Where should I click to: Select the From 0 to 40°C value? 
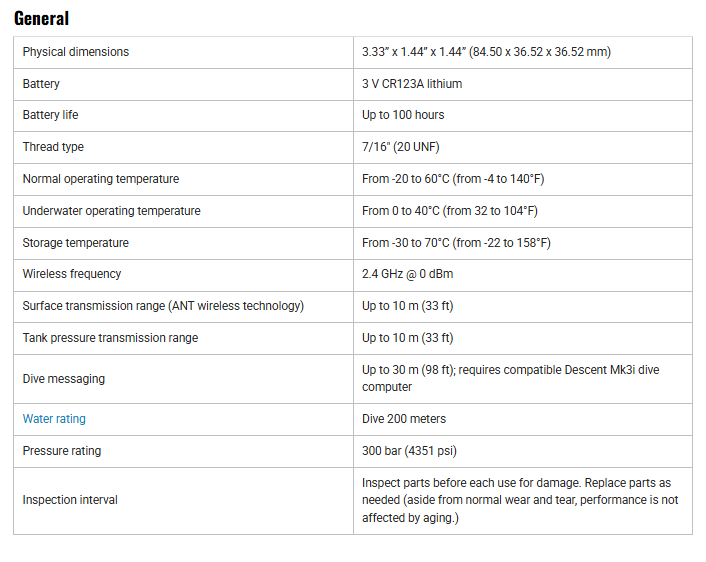pyautogui.click(x=450, y=211)
